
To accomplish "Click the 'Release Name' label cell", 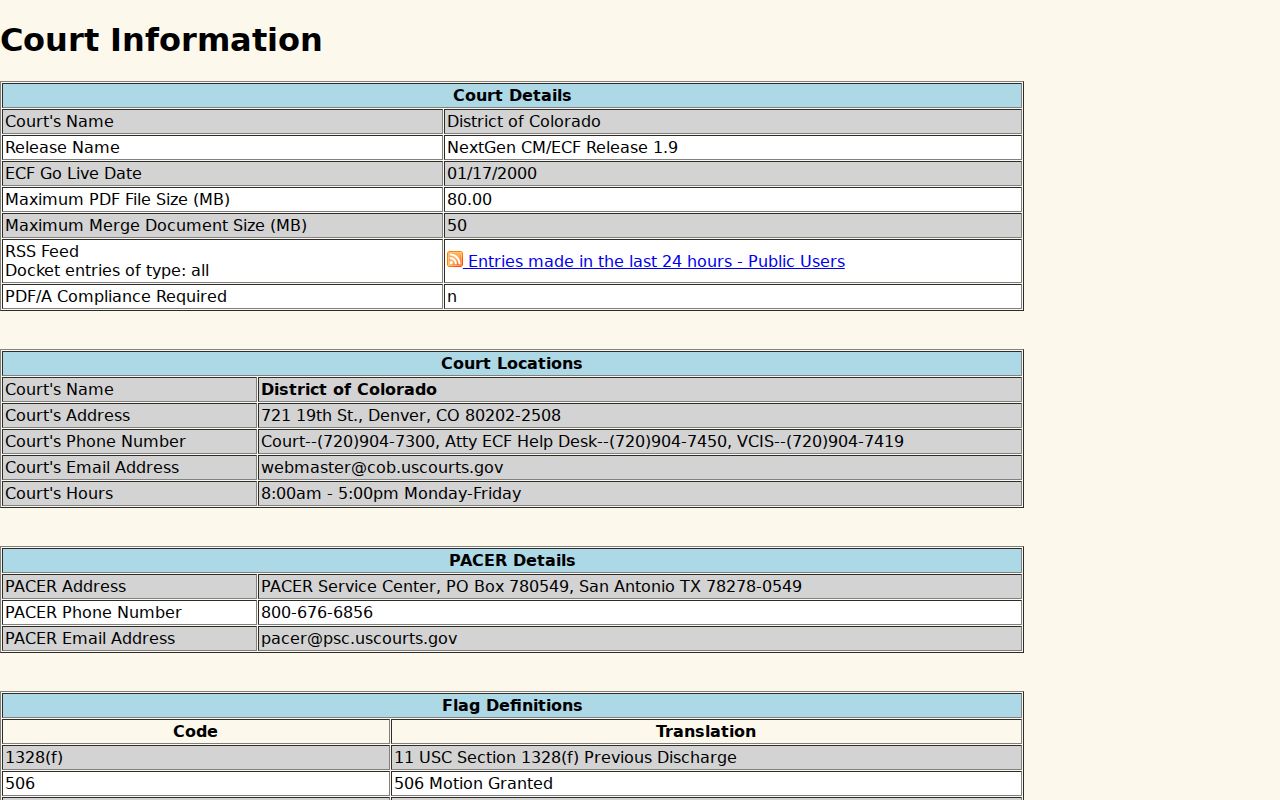I will [223, 148].
